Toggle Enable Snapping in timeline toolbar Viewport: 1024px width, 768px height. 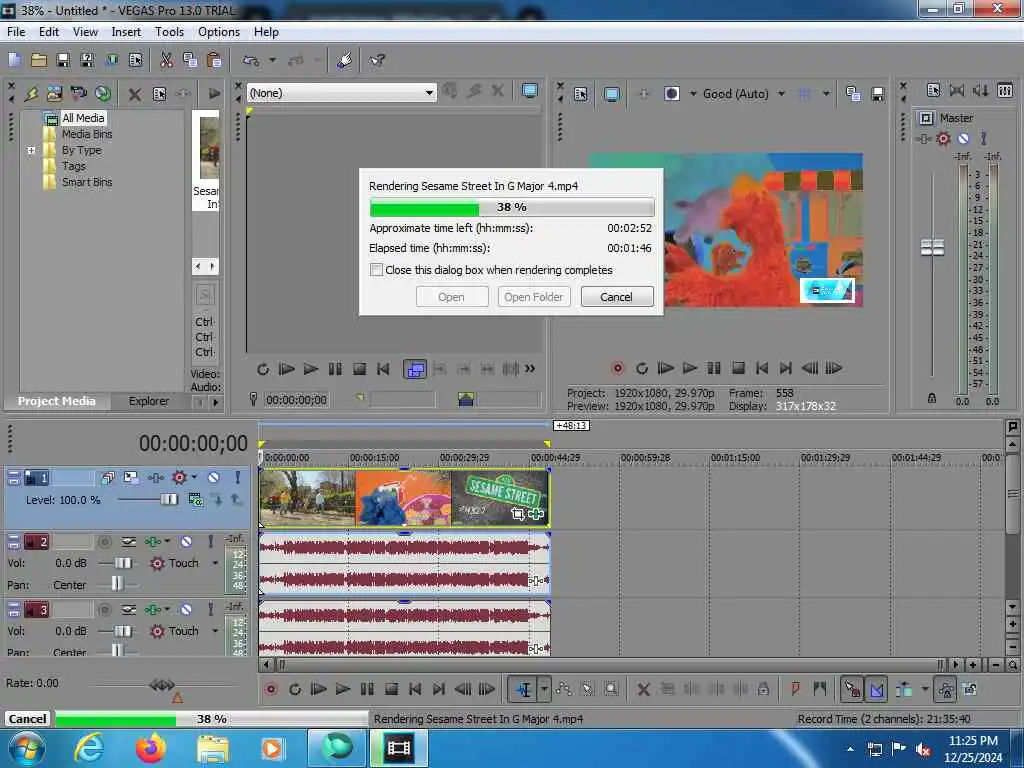(852, 689)
